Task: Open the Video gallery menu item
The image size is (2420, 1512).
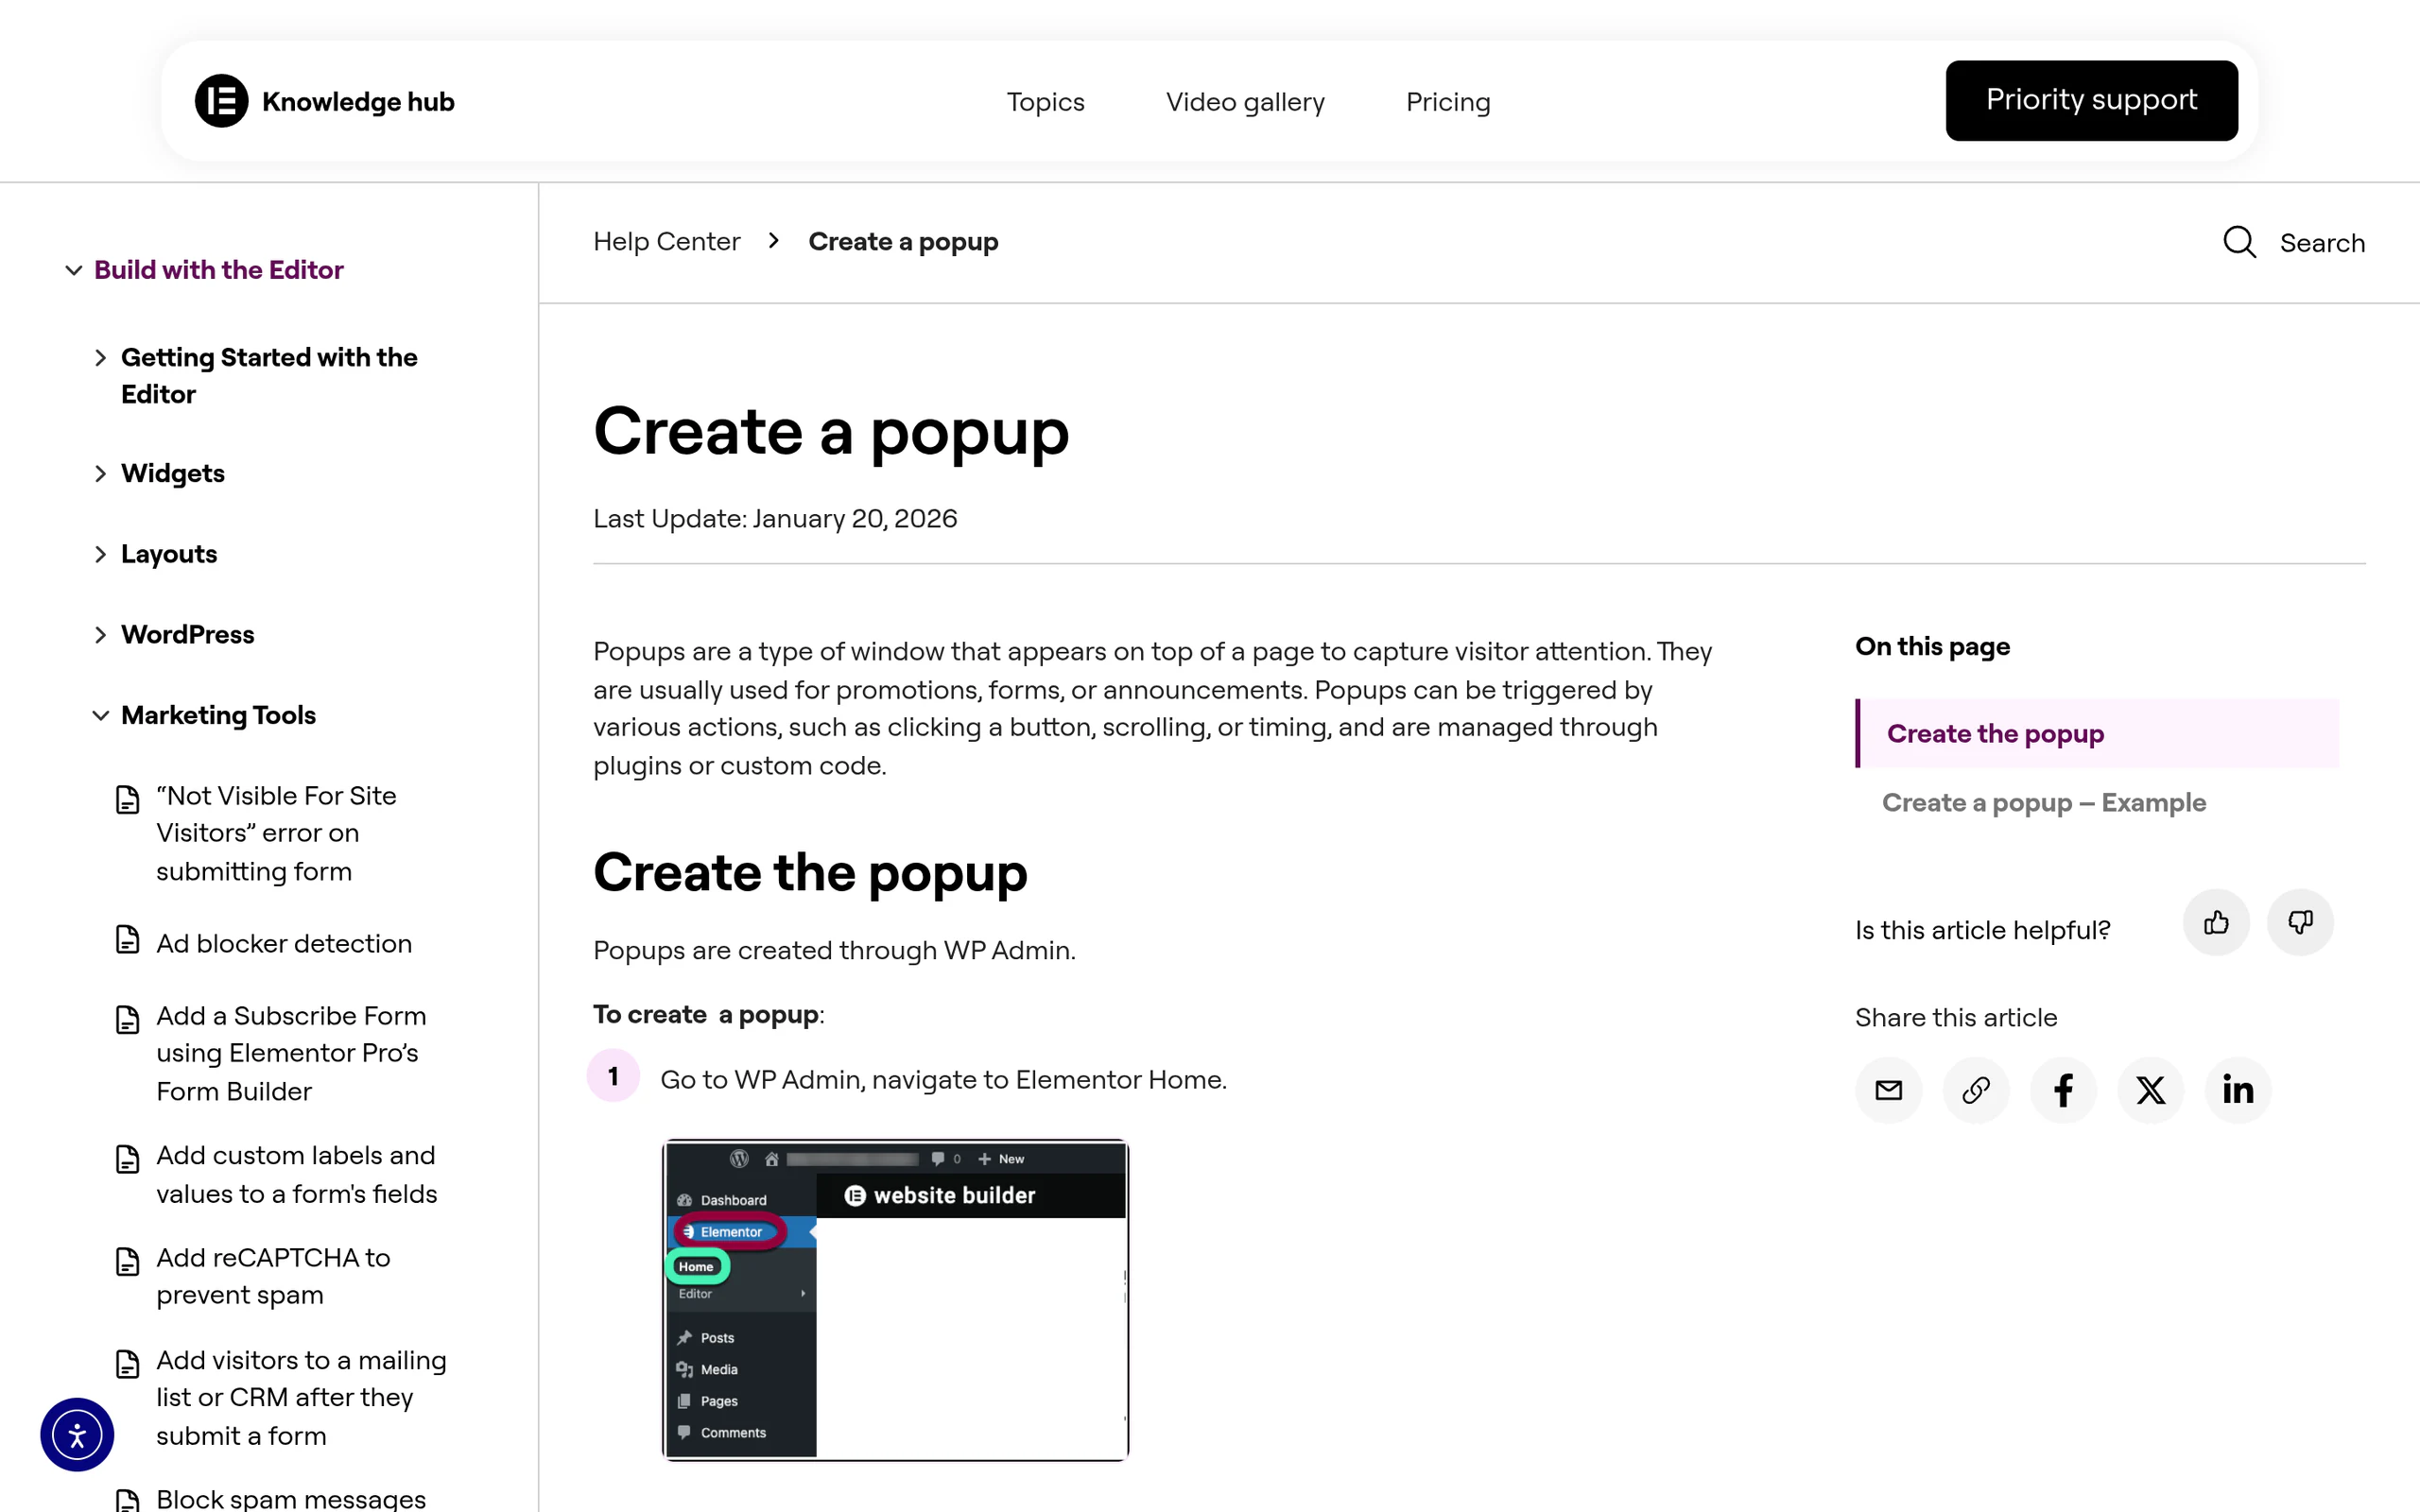Action: coord(1245,102)
